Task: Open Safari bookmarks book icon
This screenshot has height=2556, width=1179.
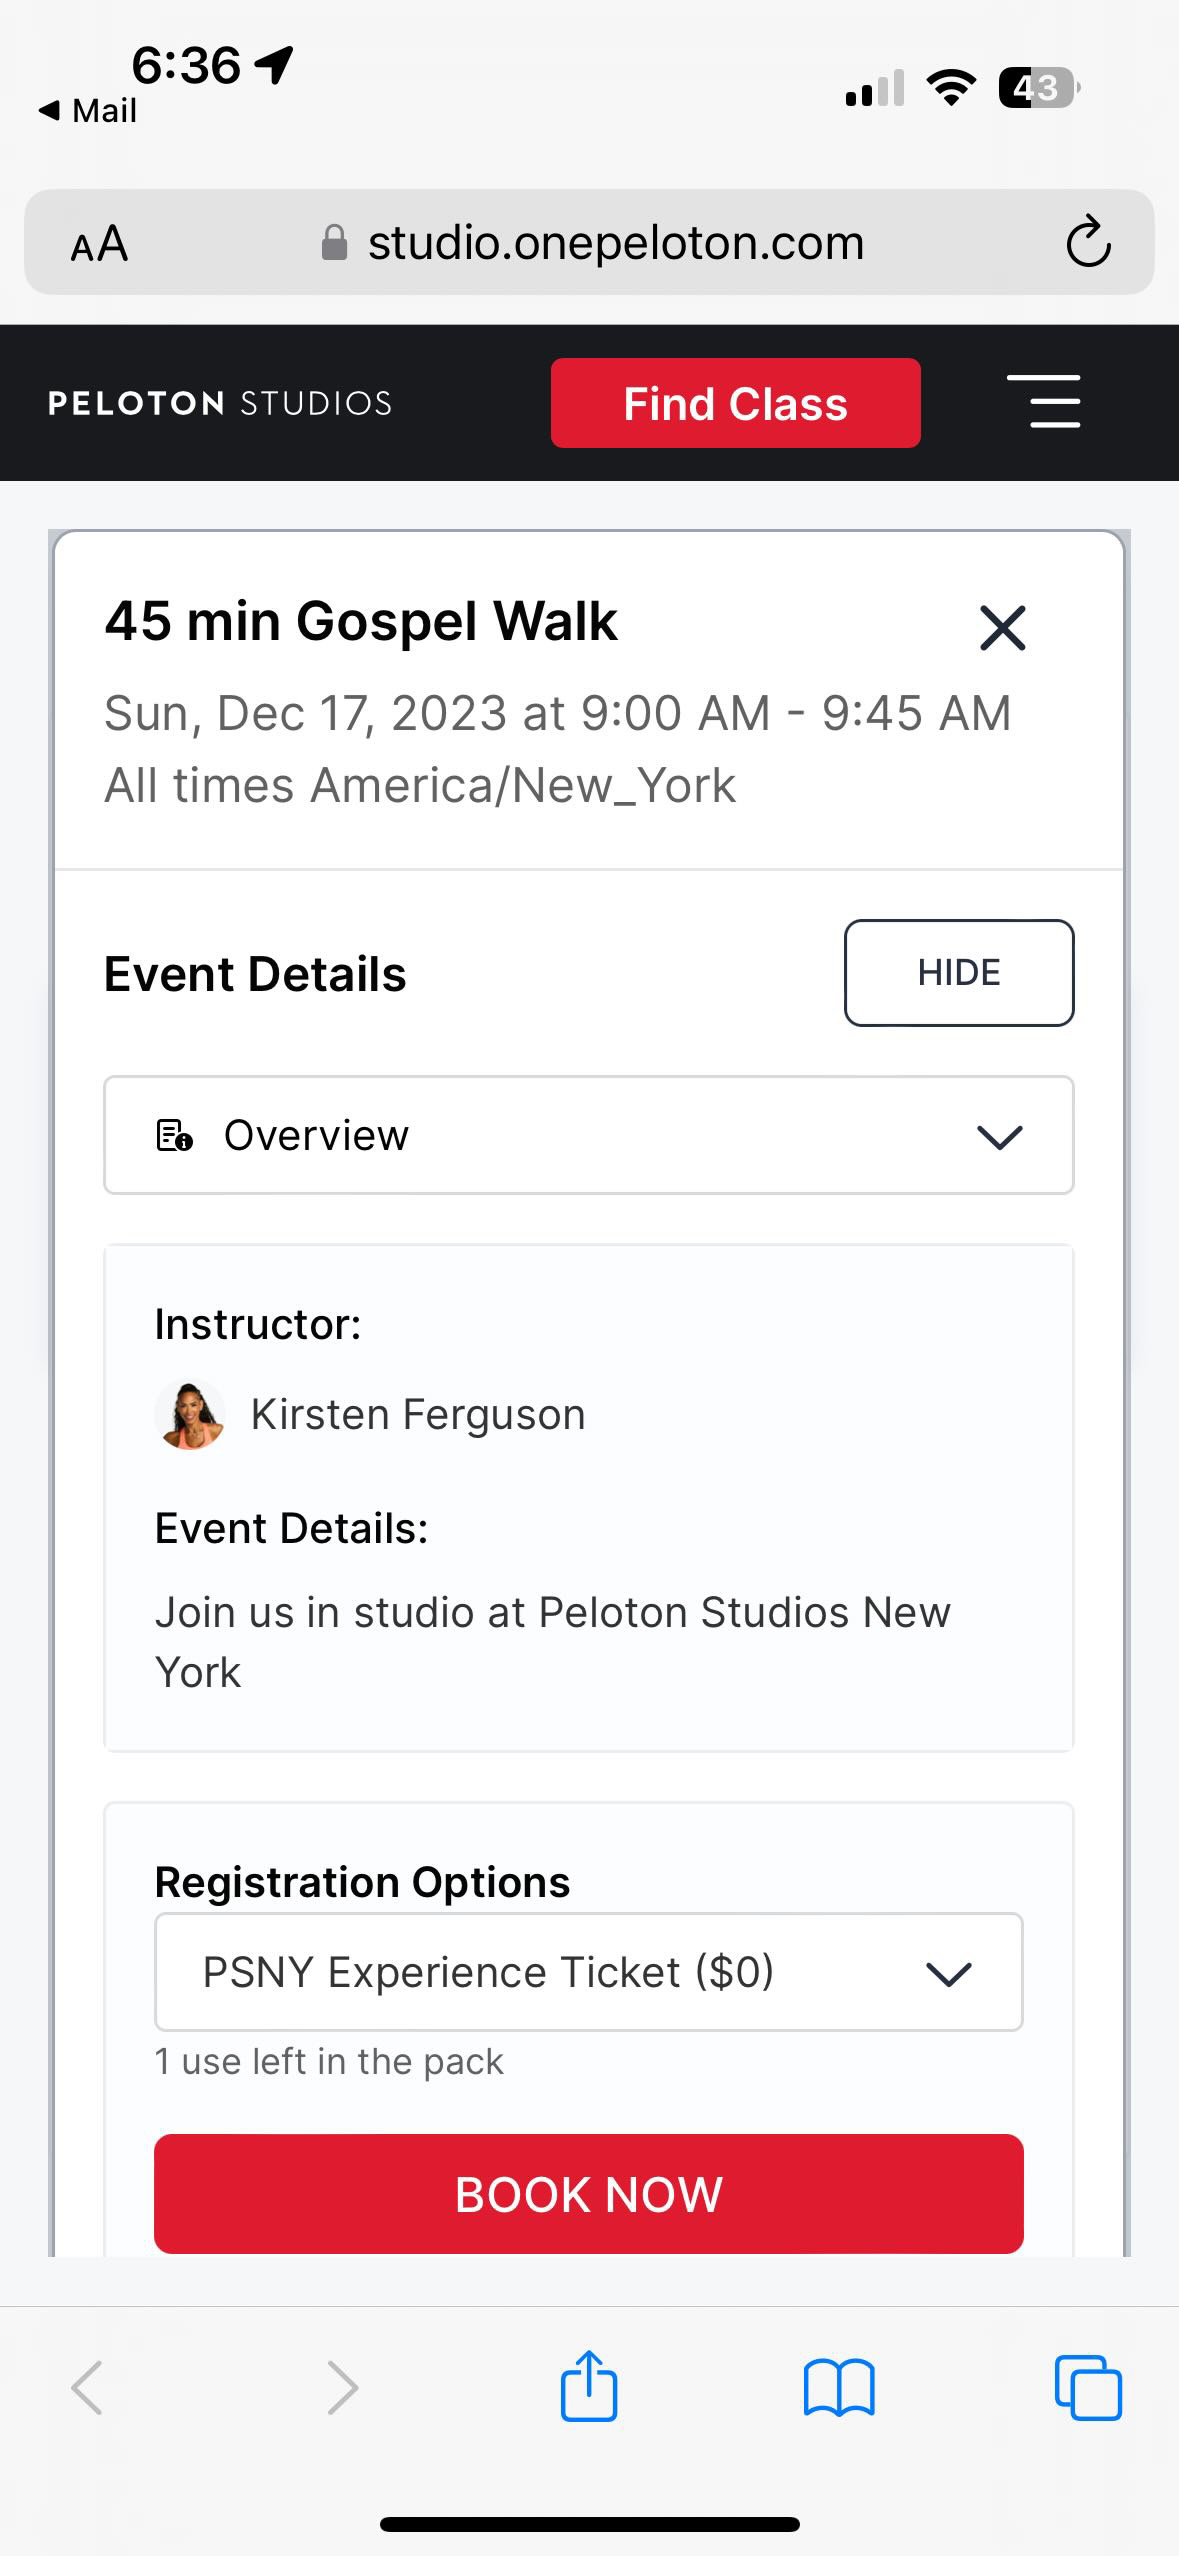Action: click(x=839, y=2388)
